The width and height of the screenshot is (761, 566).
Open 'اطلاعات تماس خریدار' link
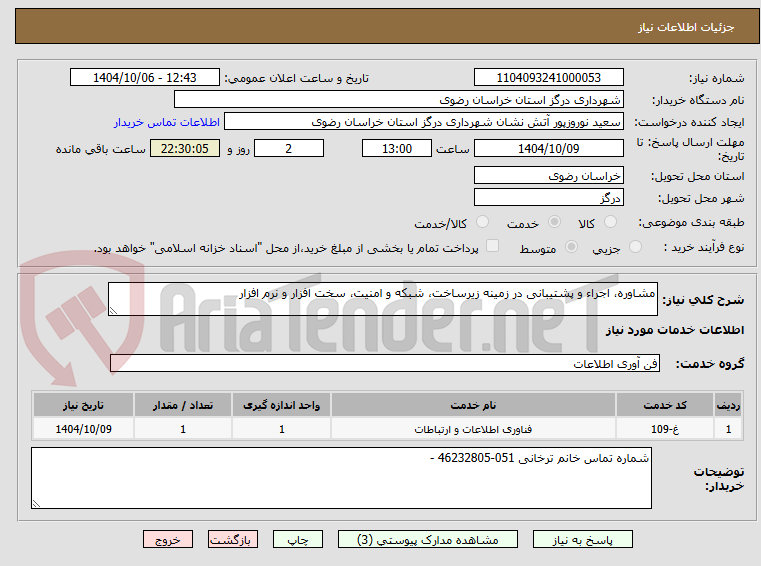point(167,122)
